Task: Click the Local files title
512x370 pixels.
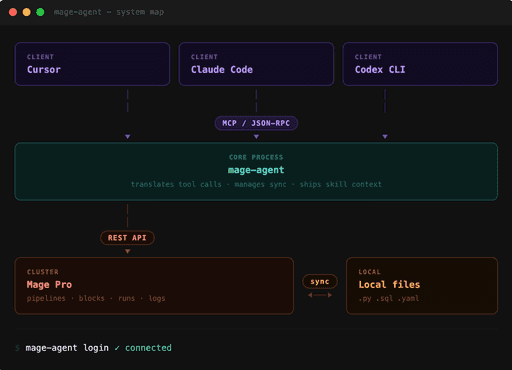Action: point(389,285)
